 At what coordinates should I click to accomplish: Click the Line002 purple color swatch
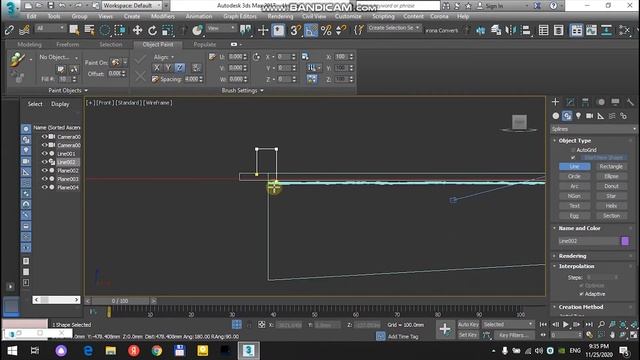tap(625, 241)
